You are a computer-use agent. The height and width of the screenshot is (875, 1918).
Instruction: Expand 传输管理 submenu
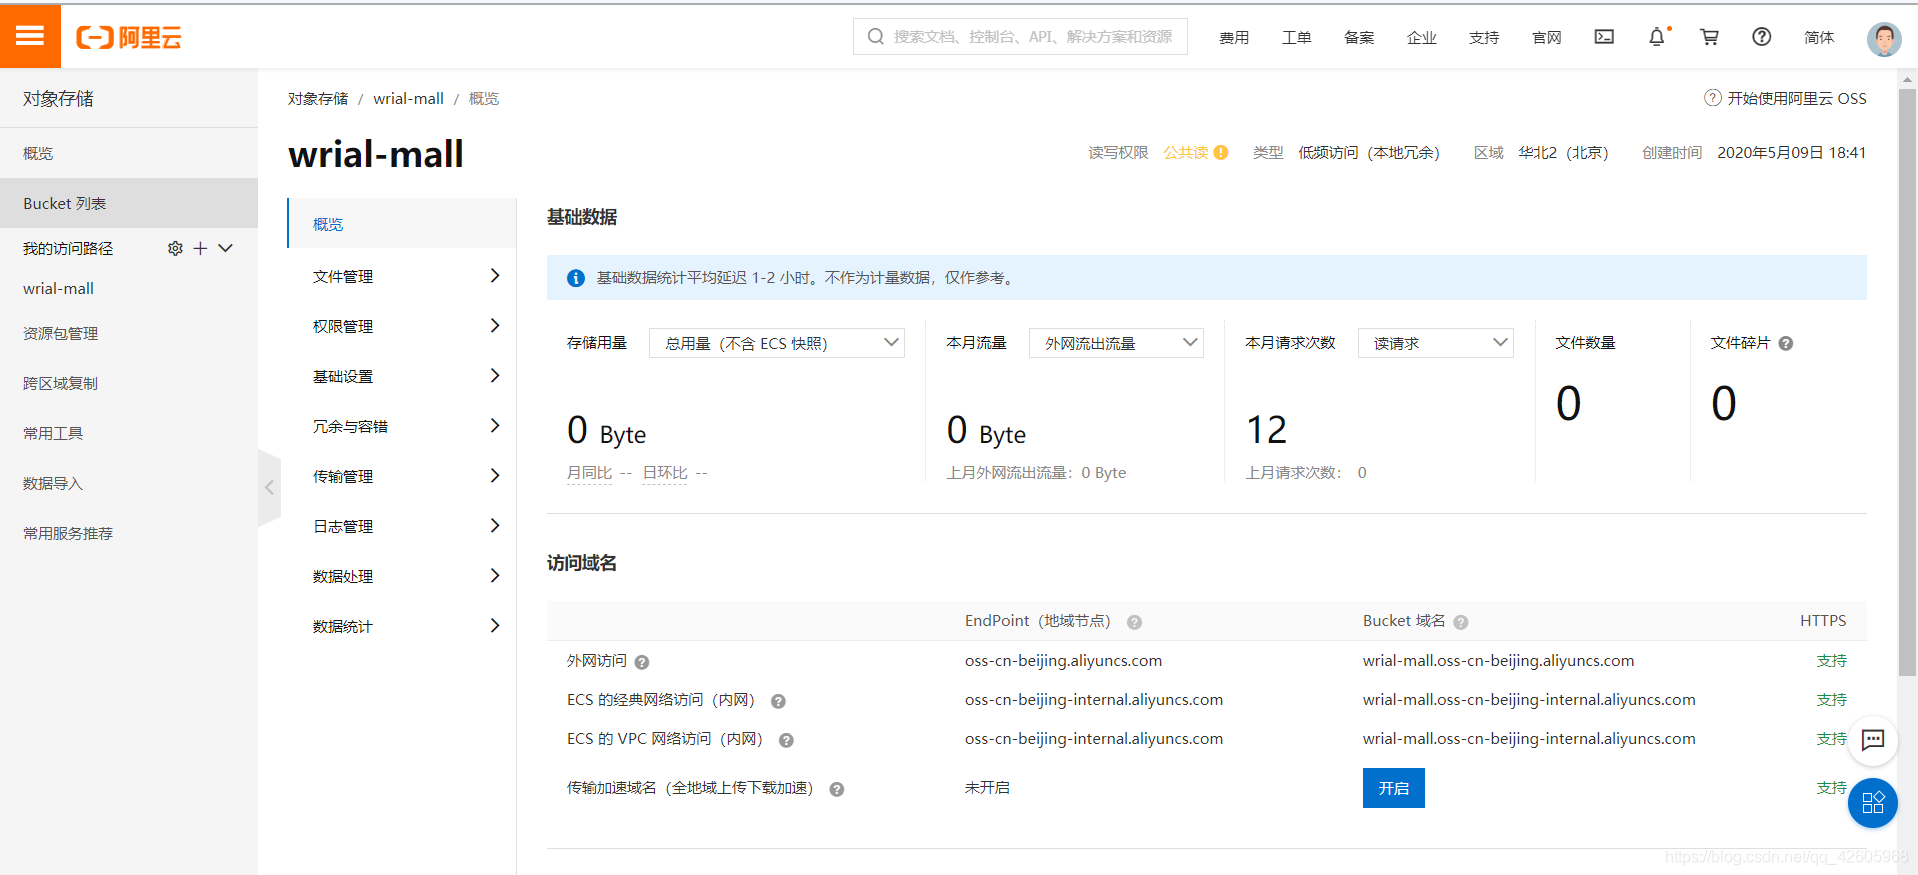(x=495, y=476)
